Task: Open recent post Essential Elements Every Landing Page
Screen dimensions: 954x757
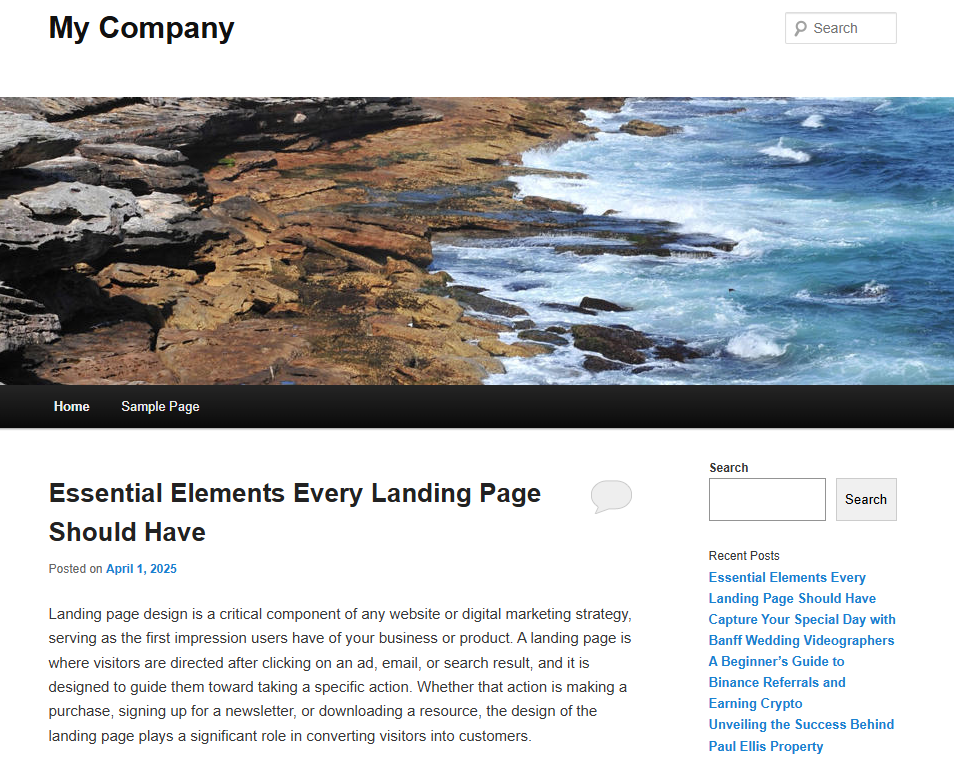Action: click(792, 588)
